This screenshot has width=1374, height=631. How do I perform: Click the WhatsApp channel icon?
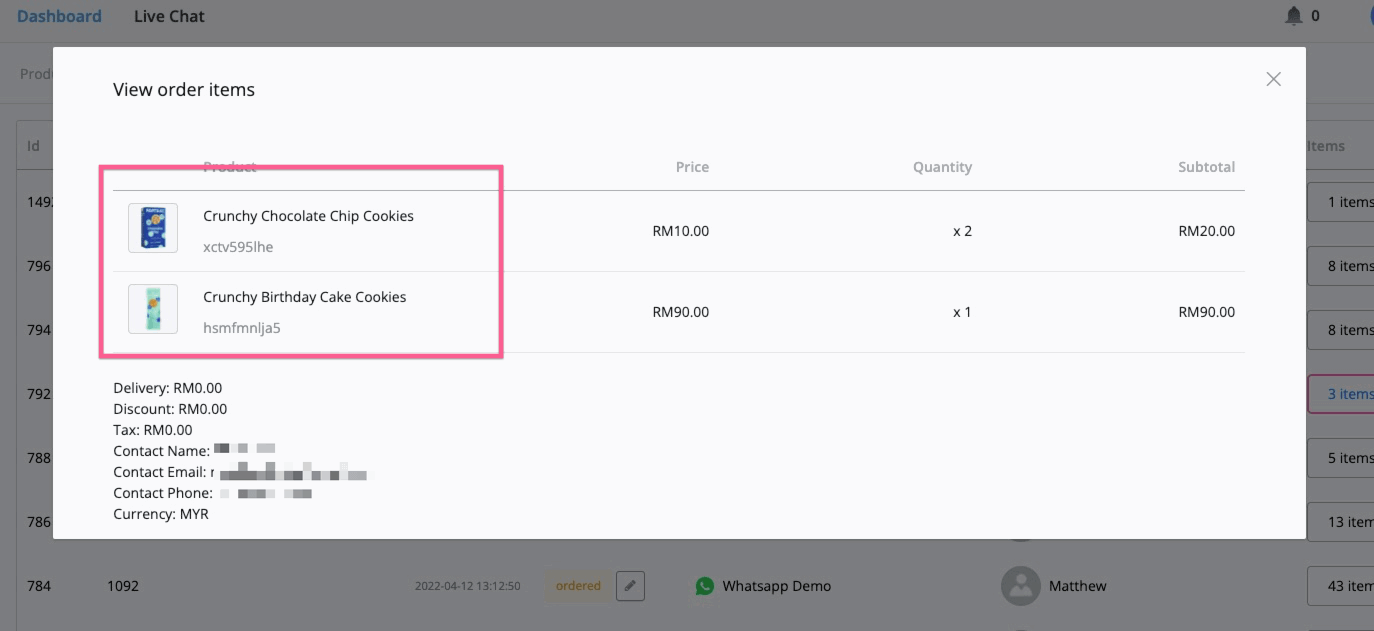coord(706,586)
